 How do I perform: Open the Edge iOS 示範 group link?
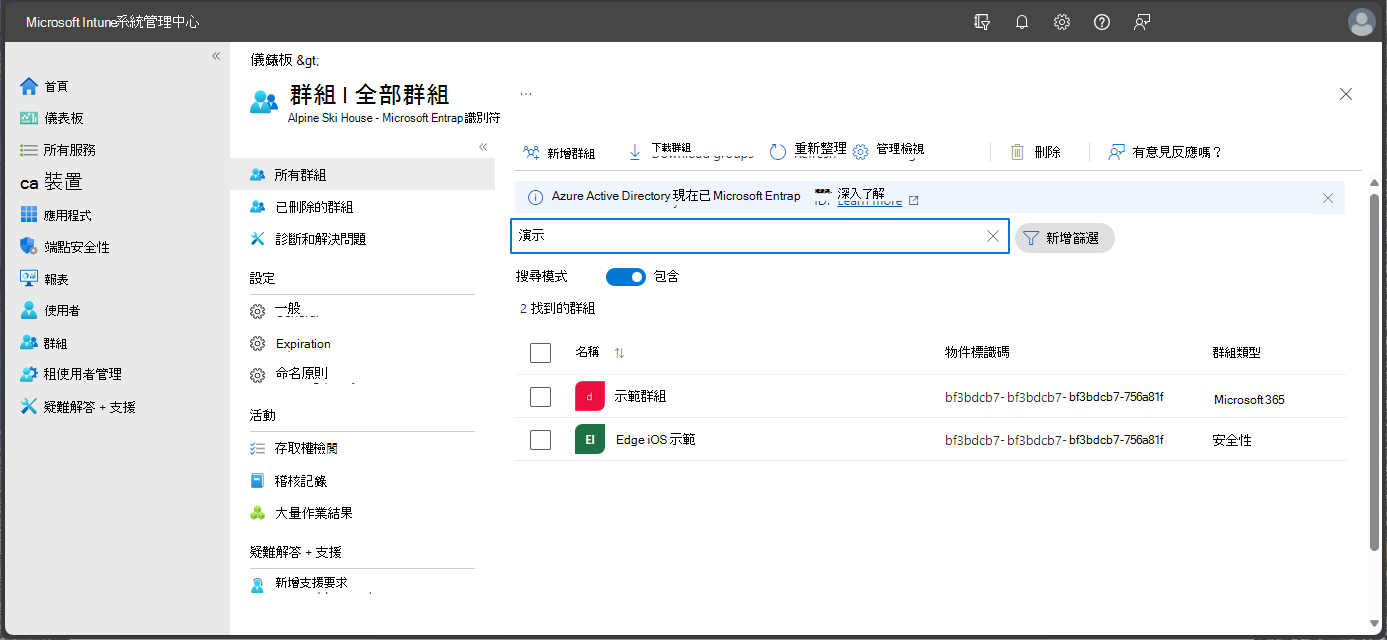(x=656, y=440)
